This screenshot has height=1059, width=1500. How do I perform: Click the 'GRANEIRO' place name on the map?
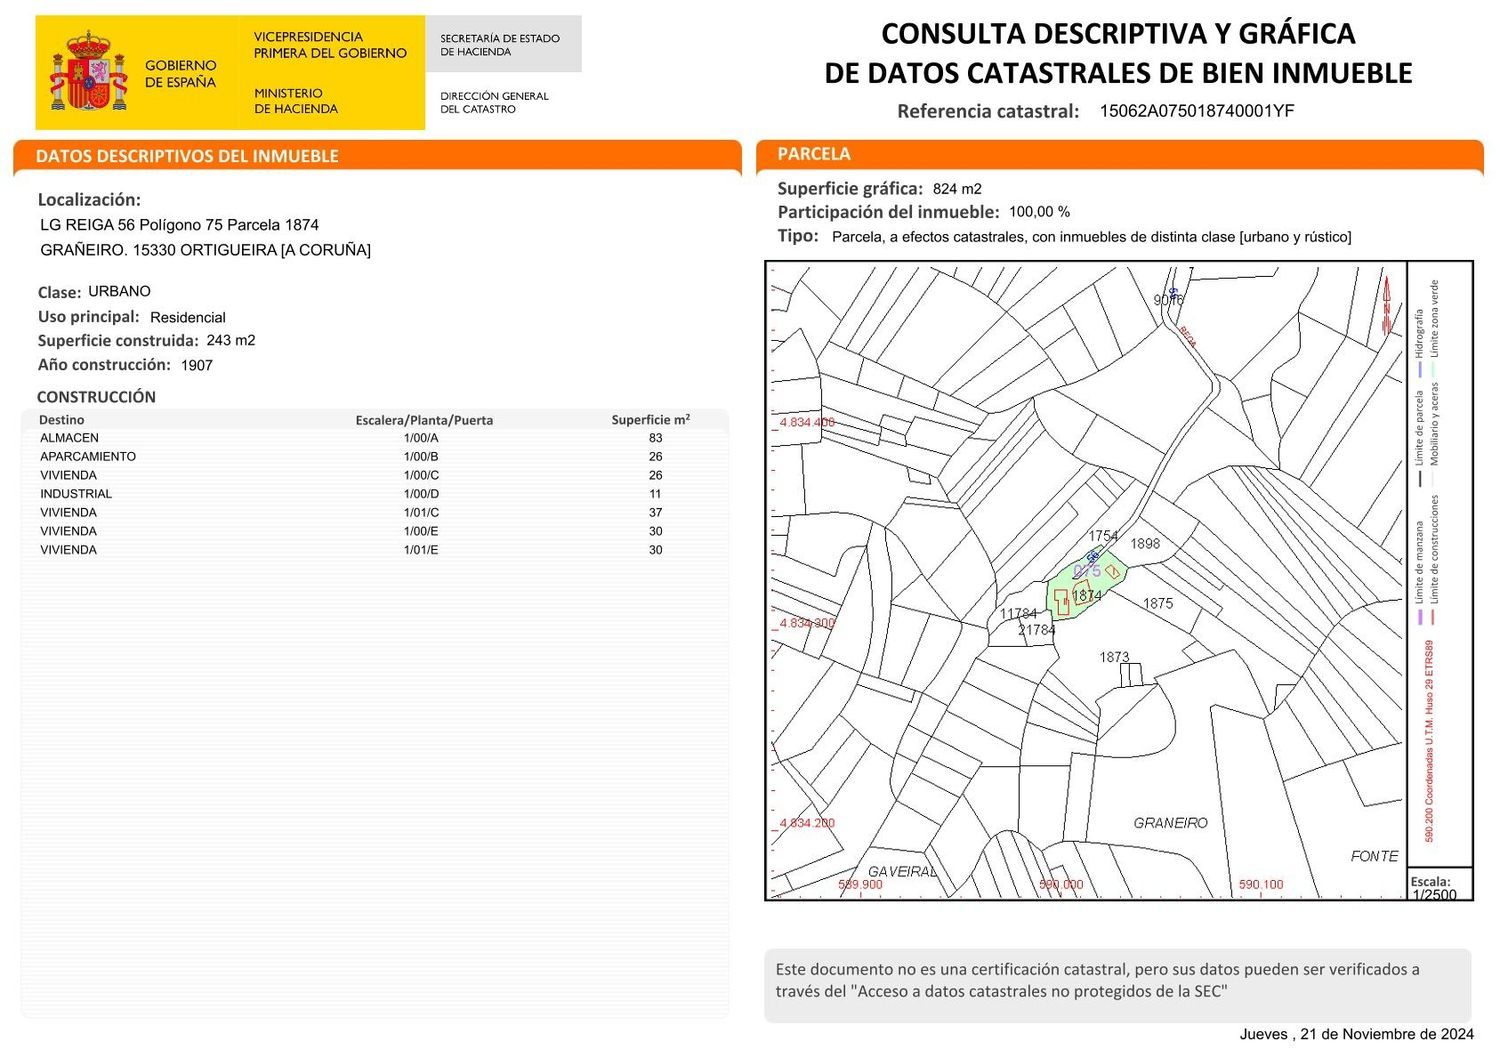click(1171, 823)
